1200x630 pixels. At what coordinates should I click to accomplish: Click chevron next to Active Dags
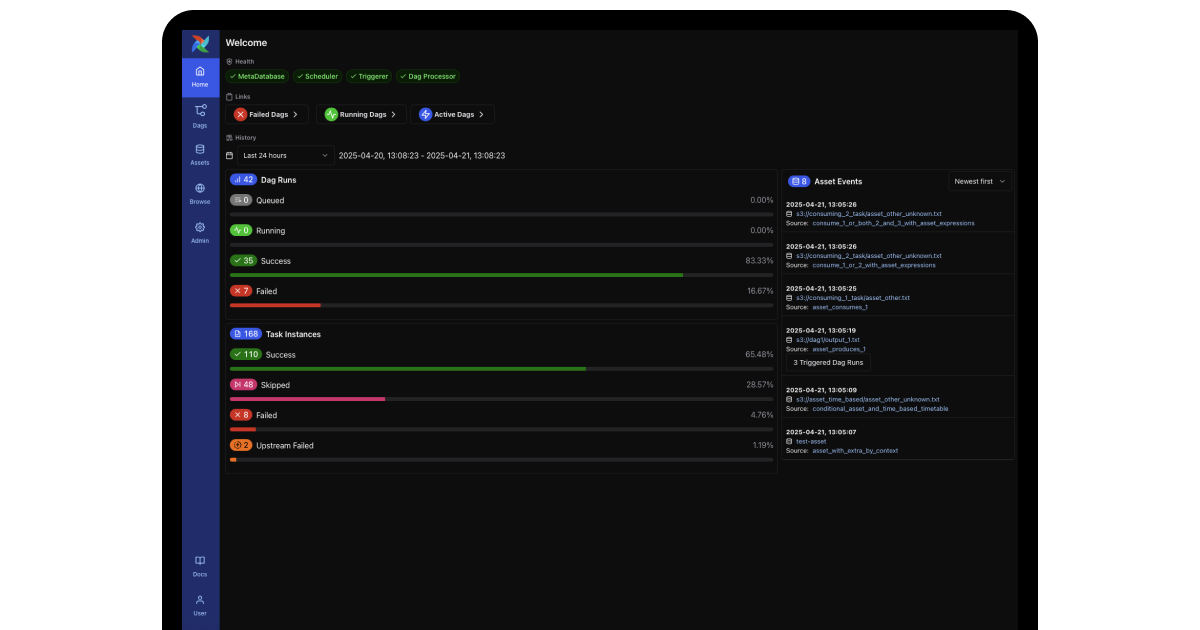481,115
